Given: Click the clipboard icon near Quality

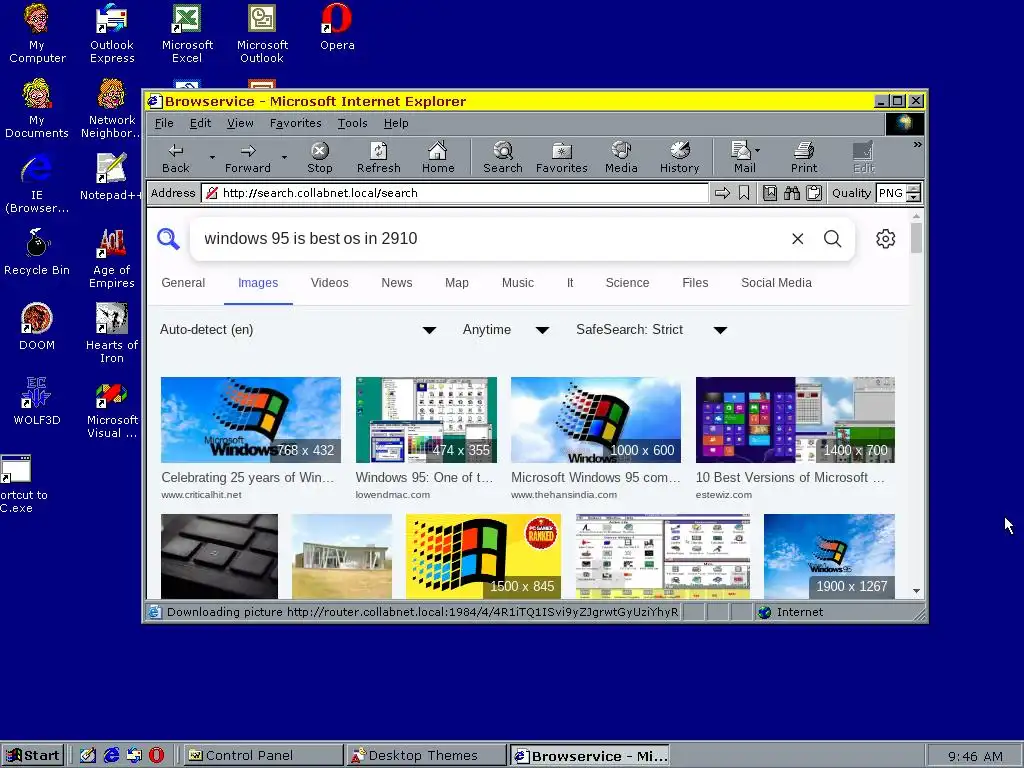Looking at the screenshot, I should click(814, 193).
